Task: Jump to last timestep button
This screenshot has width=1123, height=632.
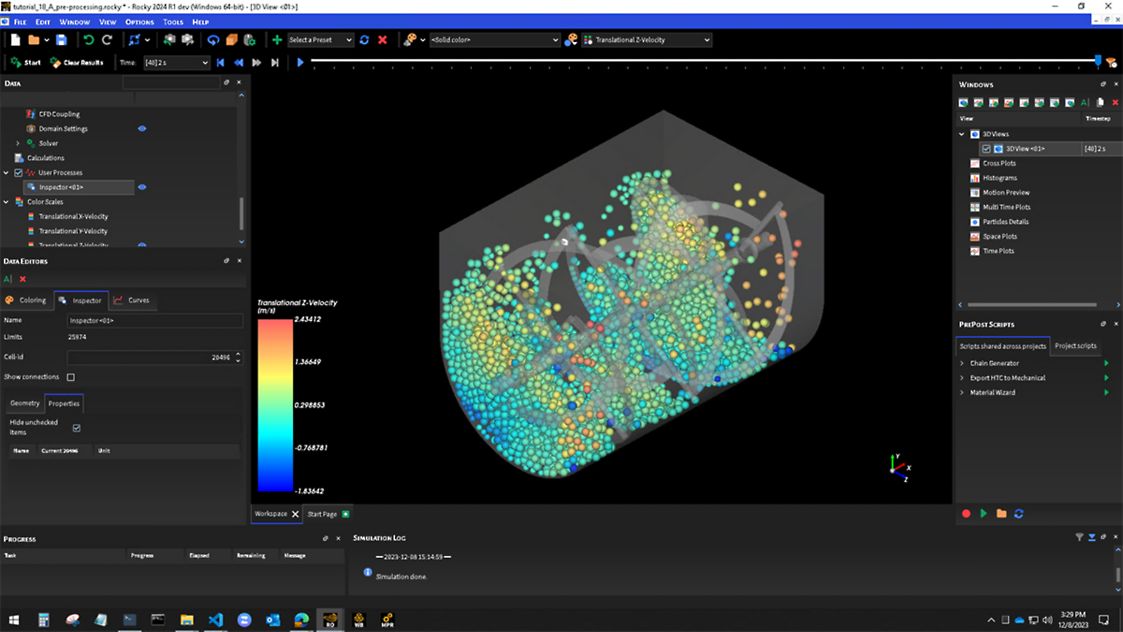Action: [x=275, y=63]
